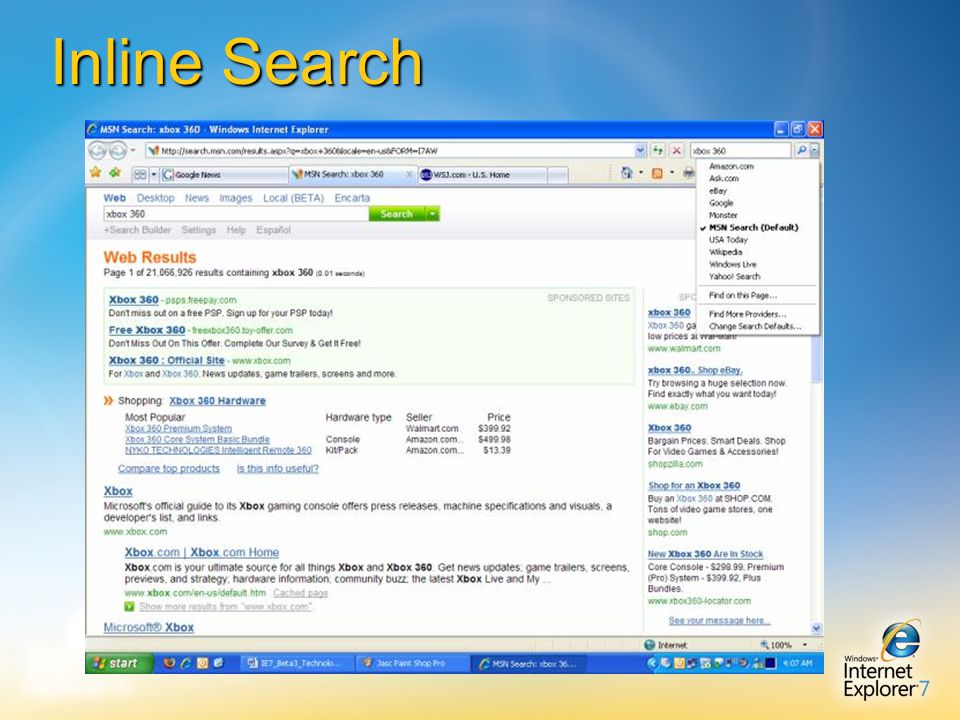
Task: Switch to WSJ.com - U.S. Home tab
Action: [482, 174]
